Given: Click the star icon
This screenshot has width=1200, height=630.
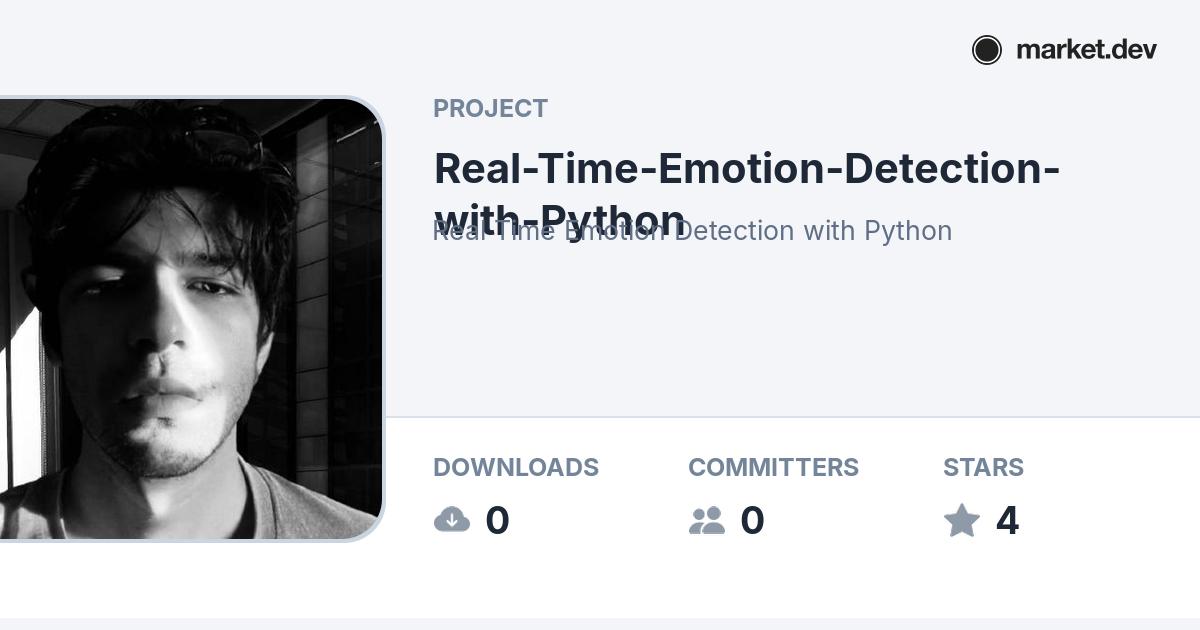Looking at the screenshot, I should [962, 520].
